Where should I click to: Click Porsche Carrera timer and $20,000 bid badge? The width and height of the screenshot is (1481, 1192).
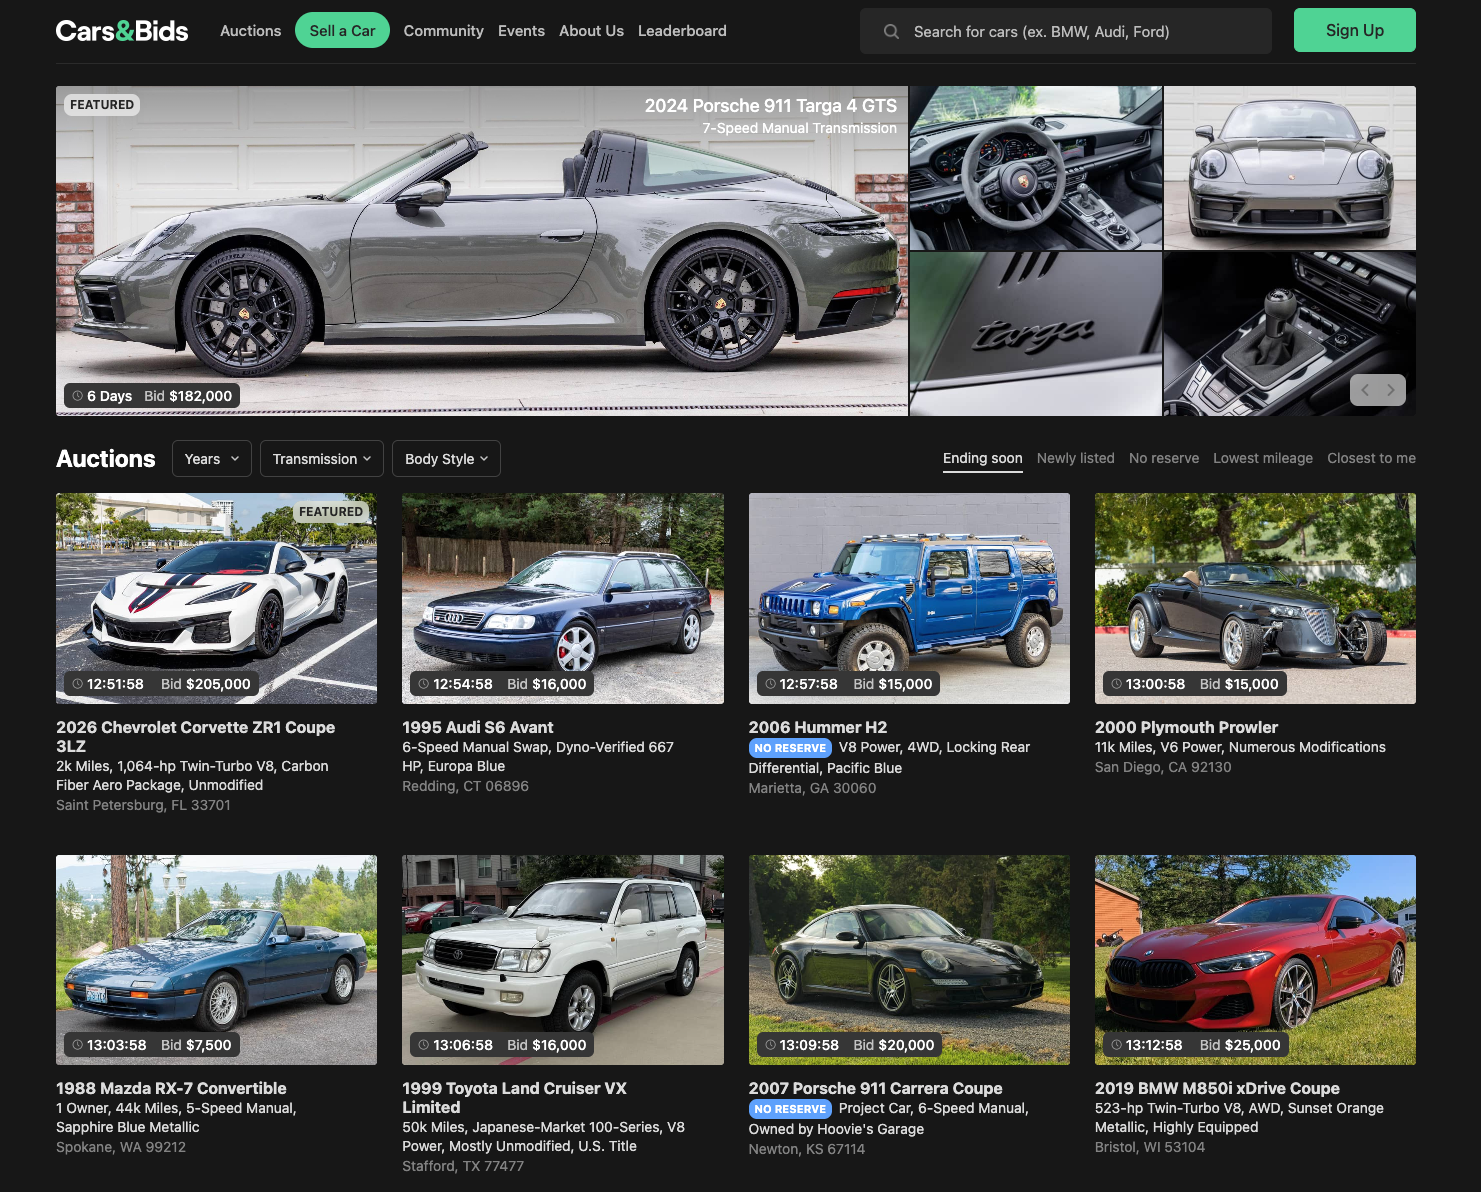tap(850, 1045)
